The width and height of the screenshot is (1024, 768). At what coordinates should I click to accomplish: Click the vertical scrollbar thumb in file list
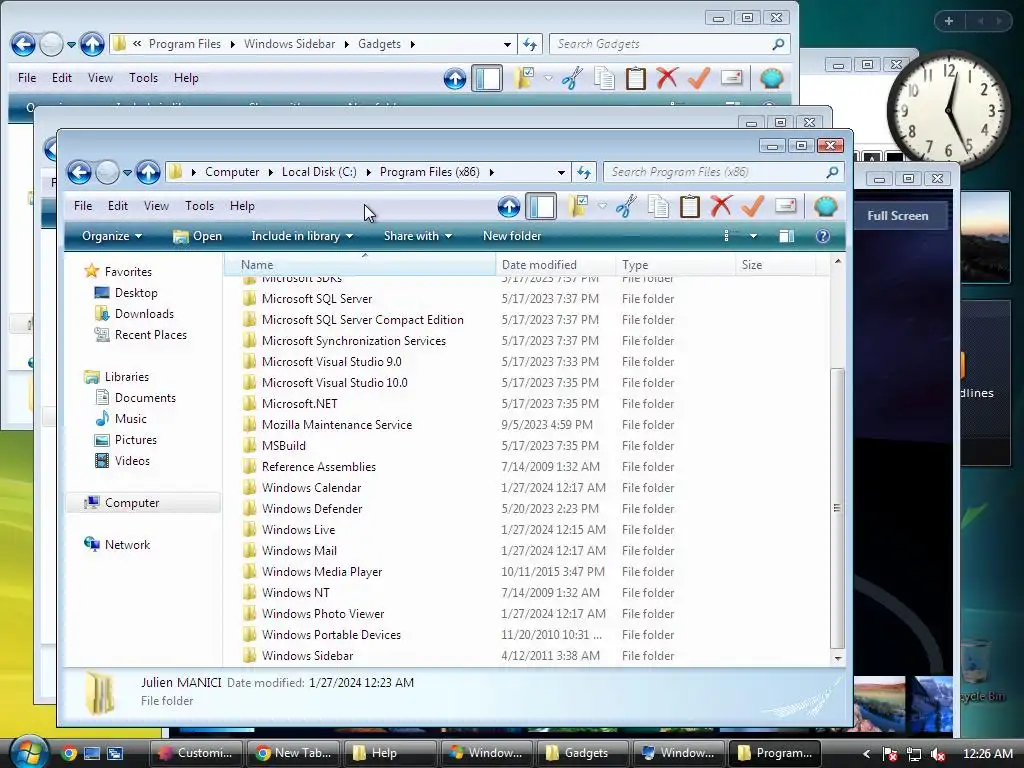click(x=837, y=507)
